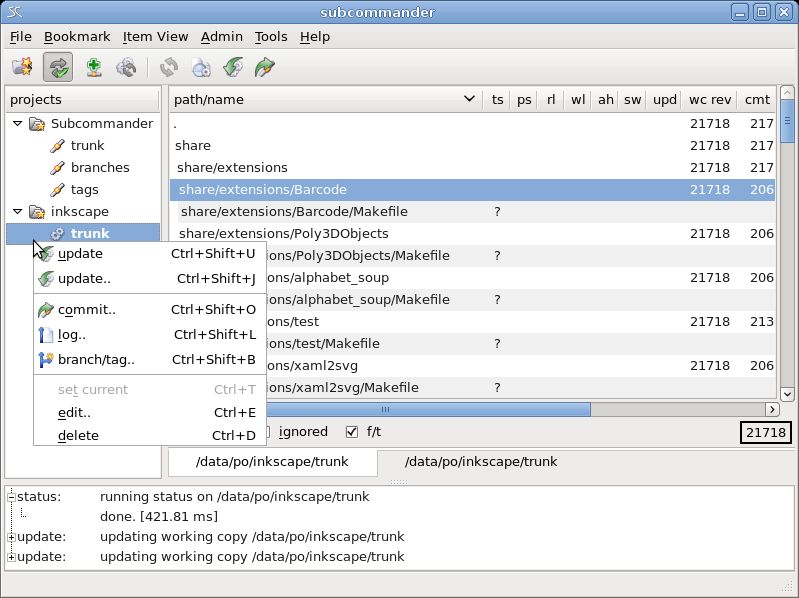
Task: Toggle the ignored checkbox
Action: point(265,432)
